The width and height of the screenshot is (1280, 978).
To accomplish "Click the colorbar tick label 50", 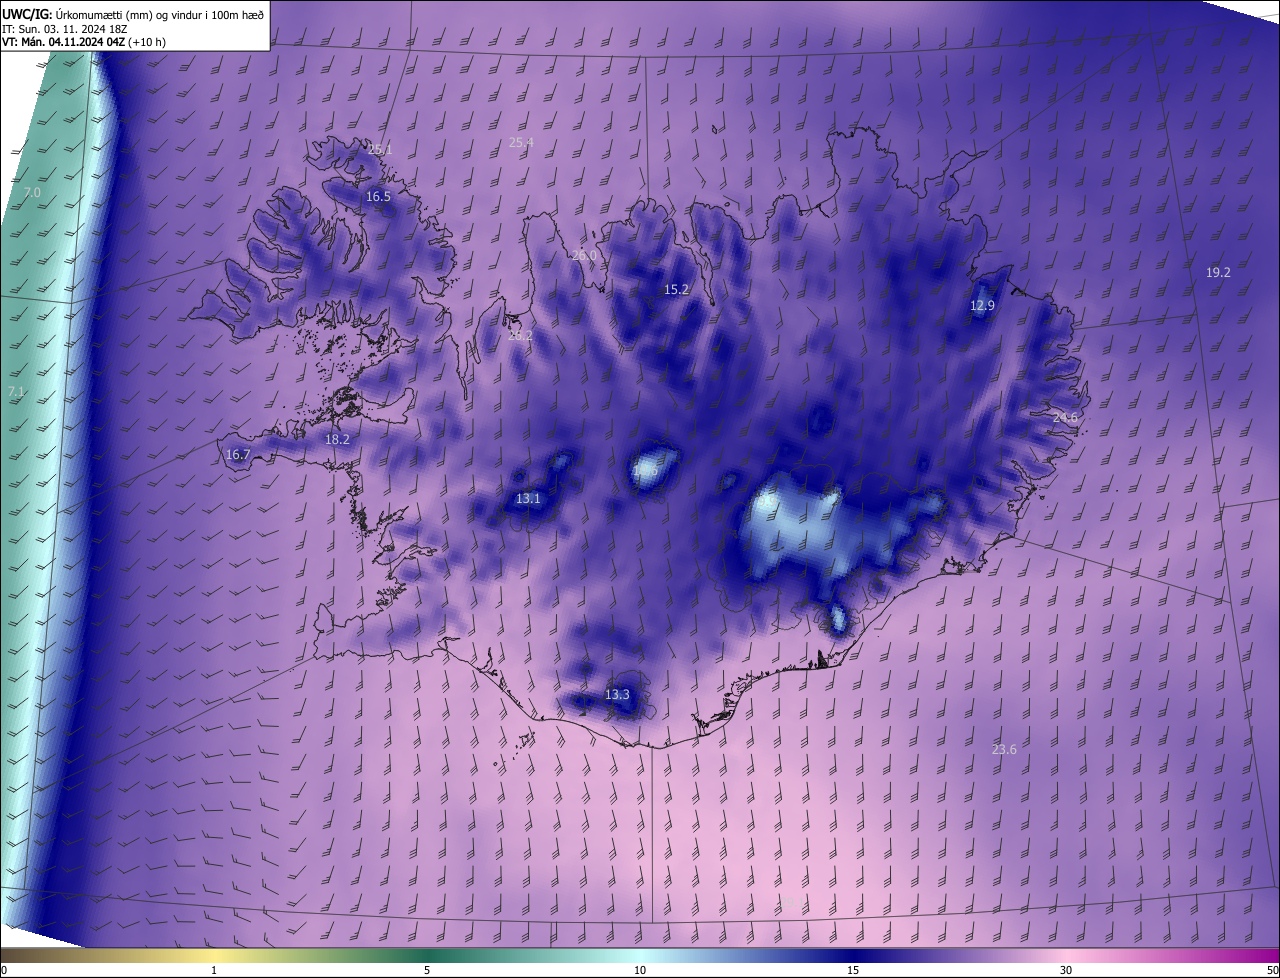I will tap(1272, 971).
